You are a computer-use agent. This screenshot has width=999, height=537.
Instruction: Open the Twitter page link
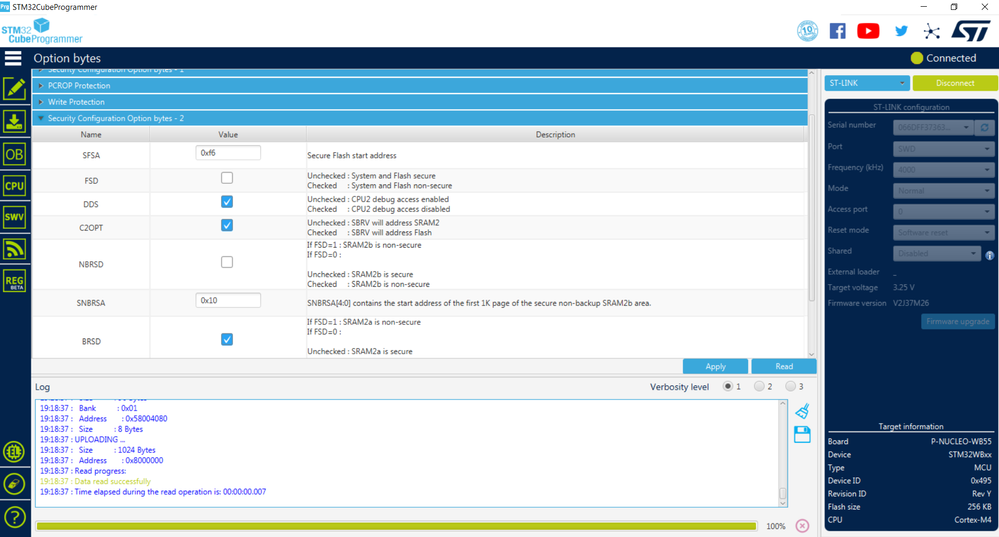pyautogui.click(x=901, y=31)
